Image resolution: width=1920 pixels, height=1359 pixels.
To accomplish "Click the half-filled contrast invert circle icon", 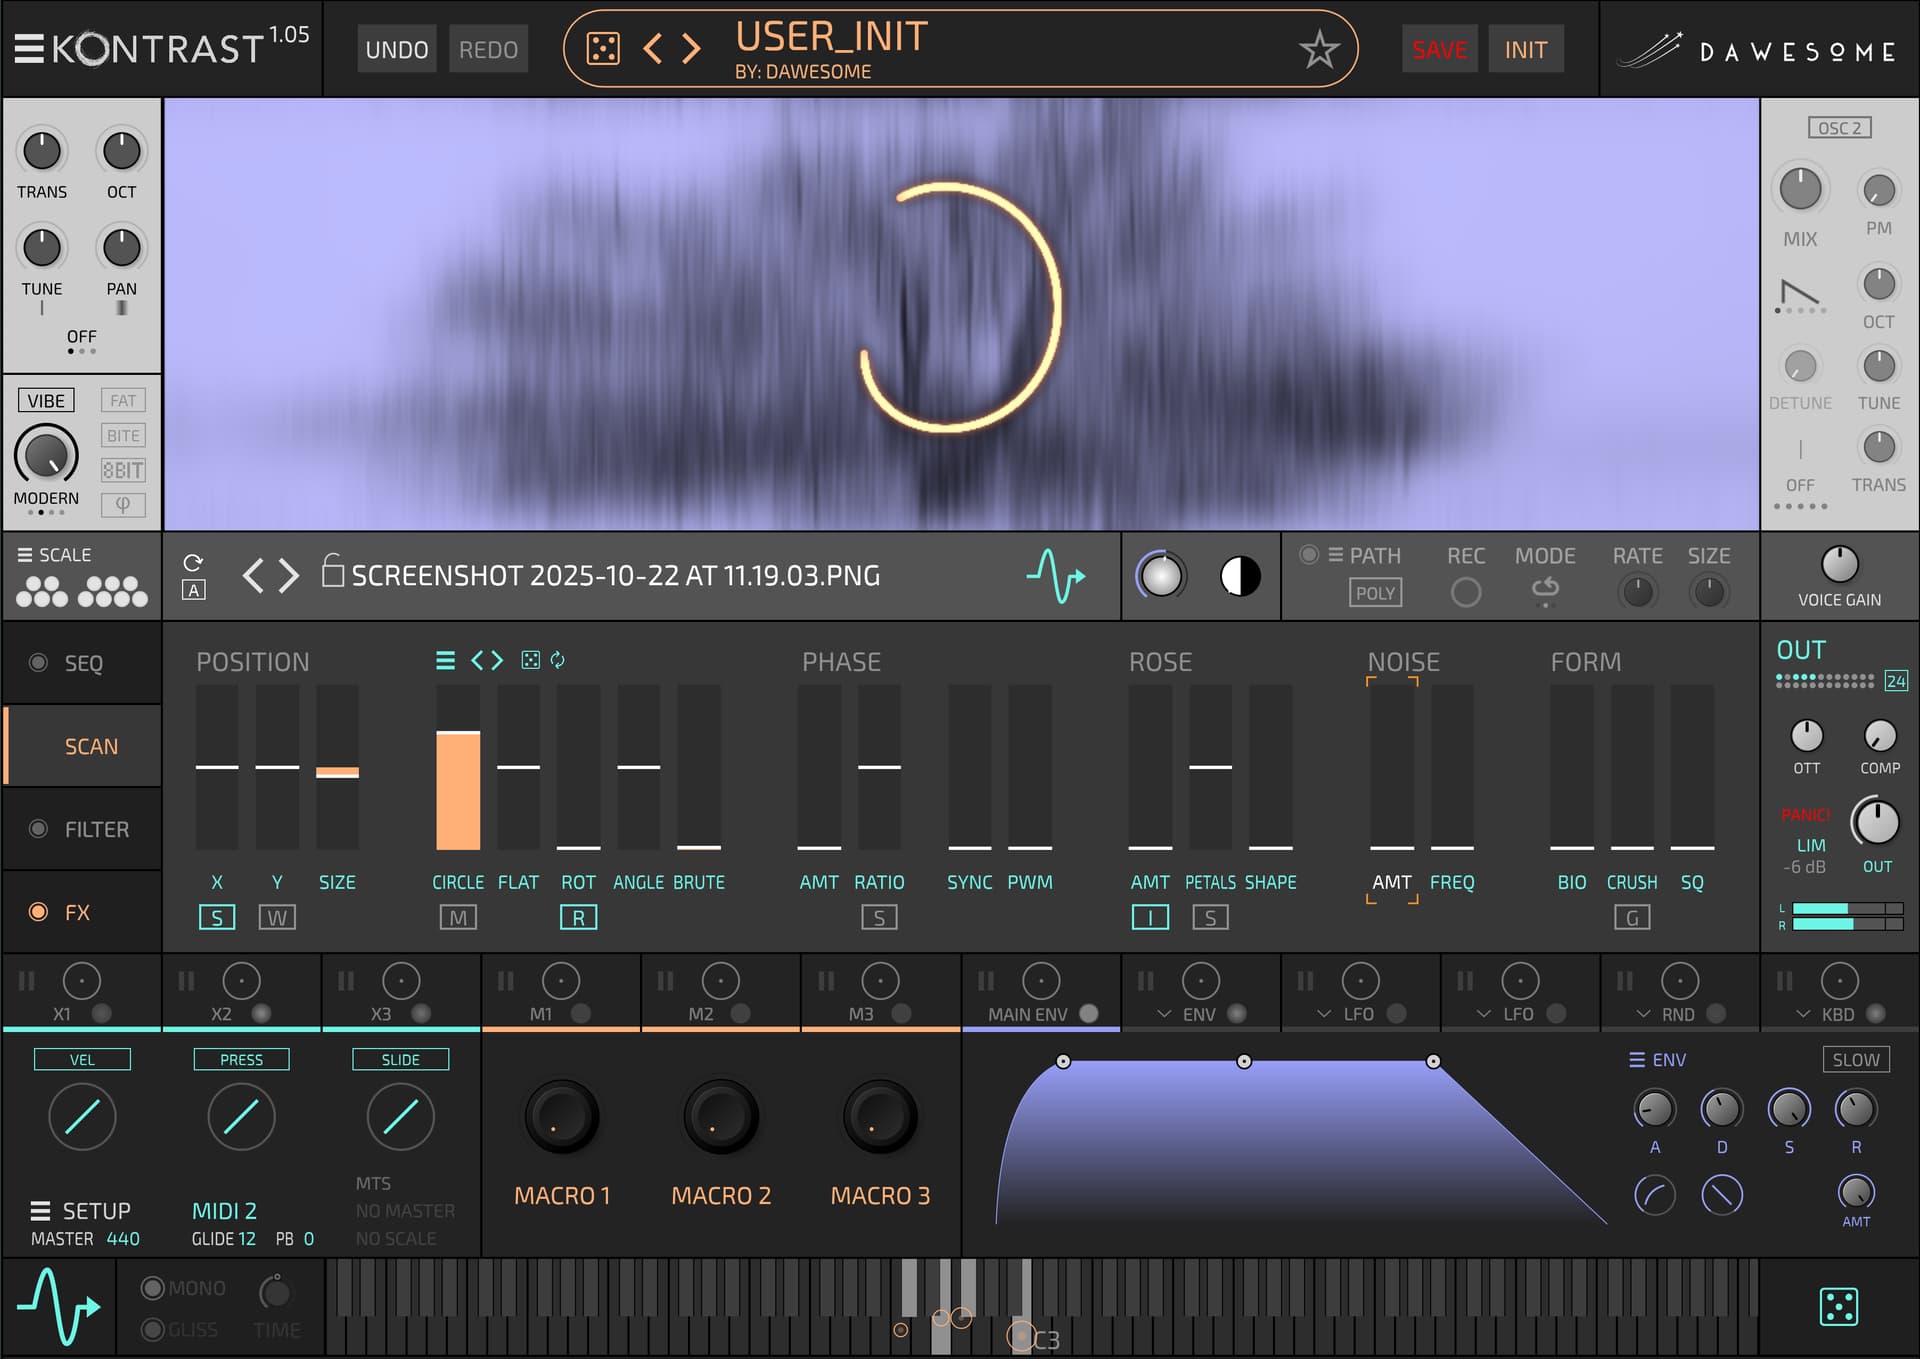I will point(1240,576).
